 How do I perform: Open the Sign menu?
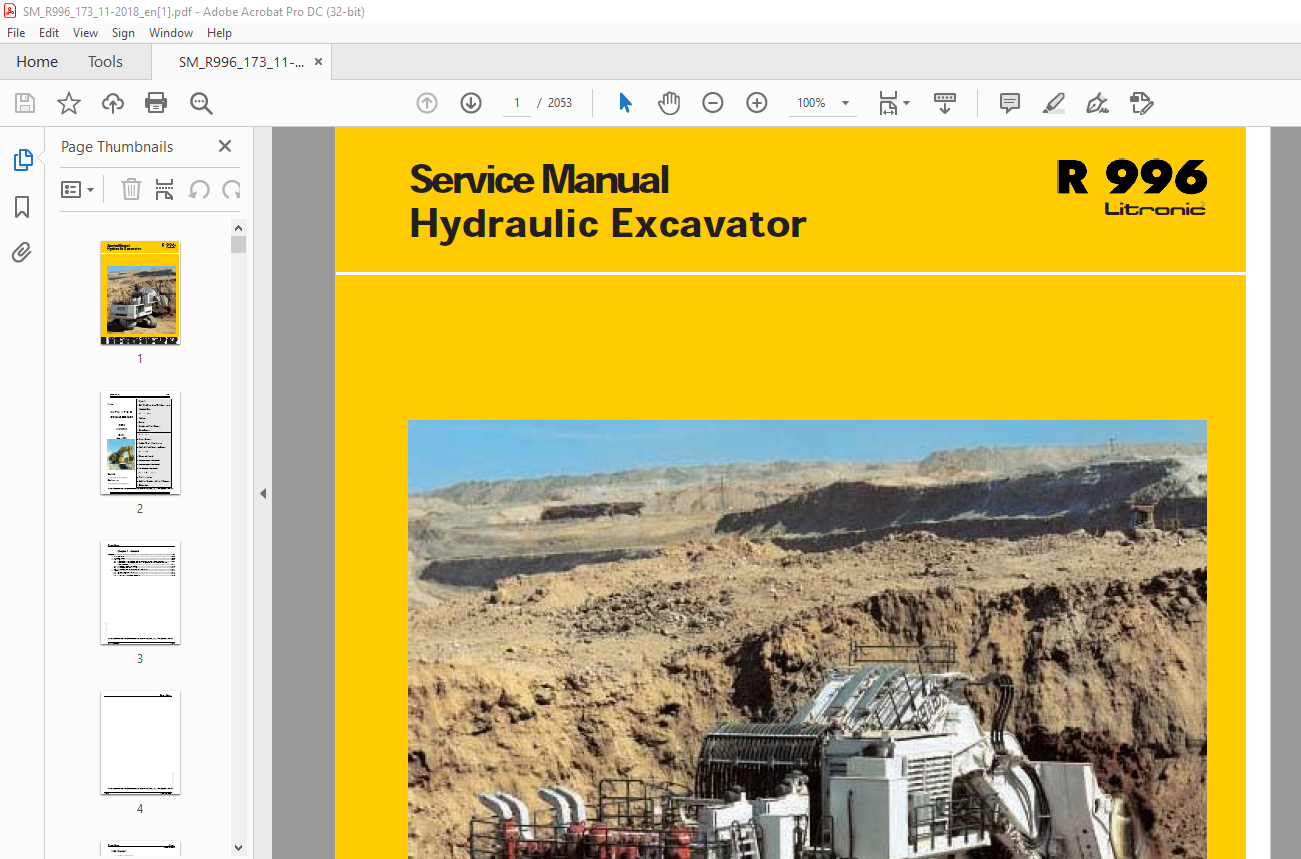pos(123,33)
